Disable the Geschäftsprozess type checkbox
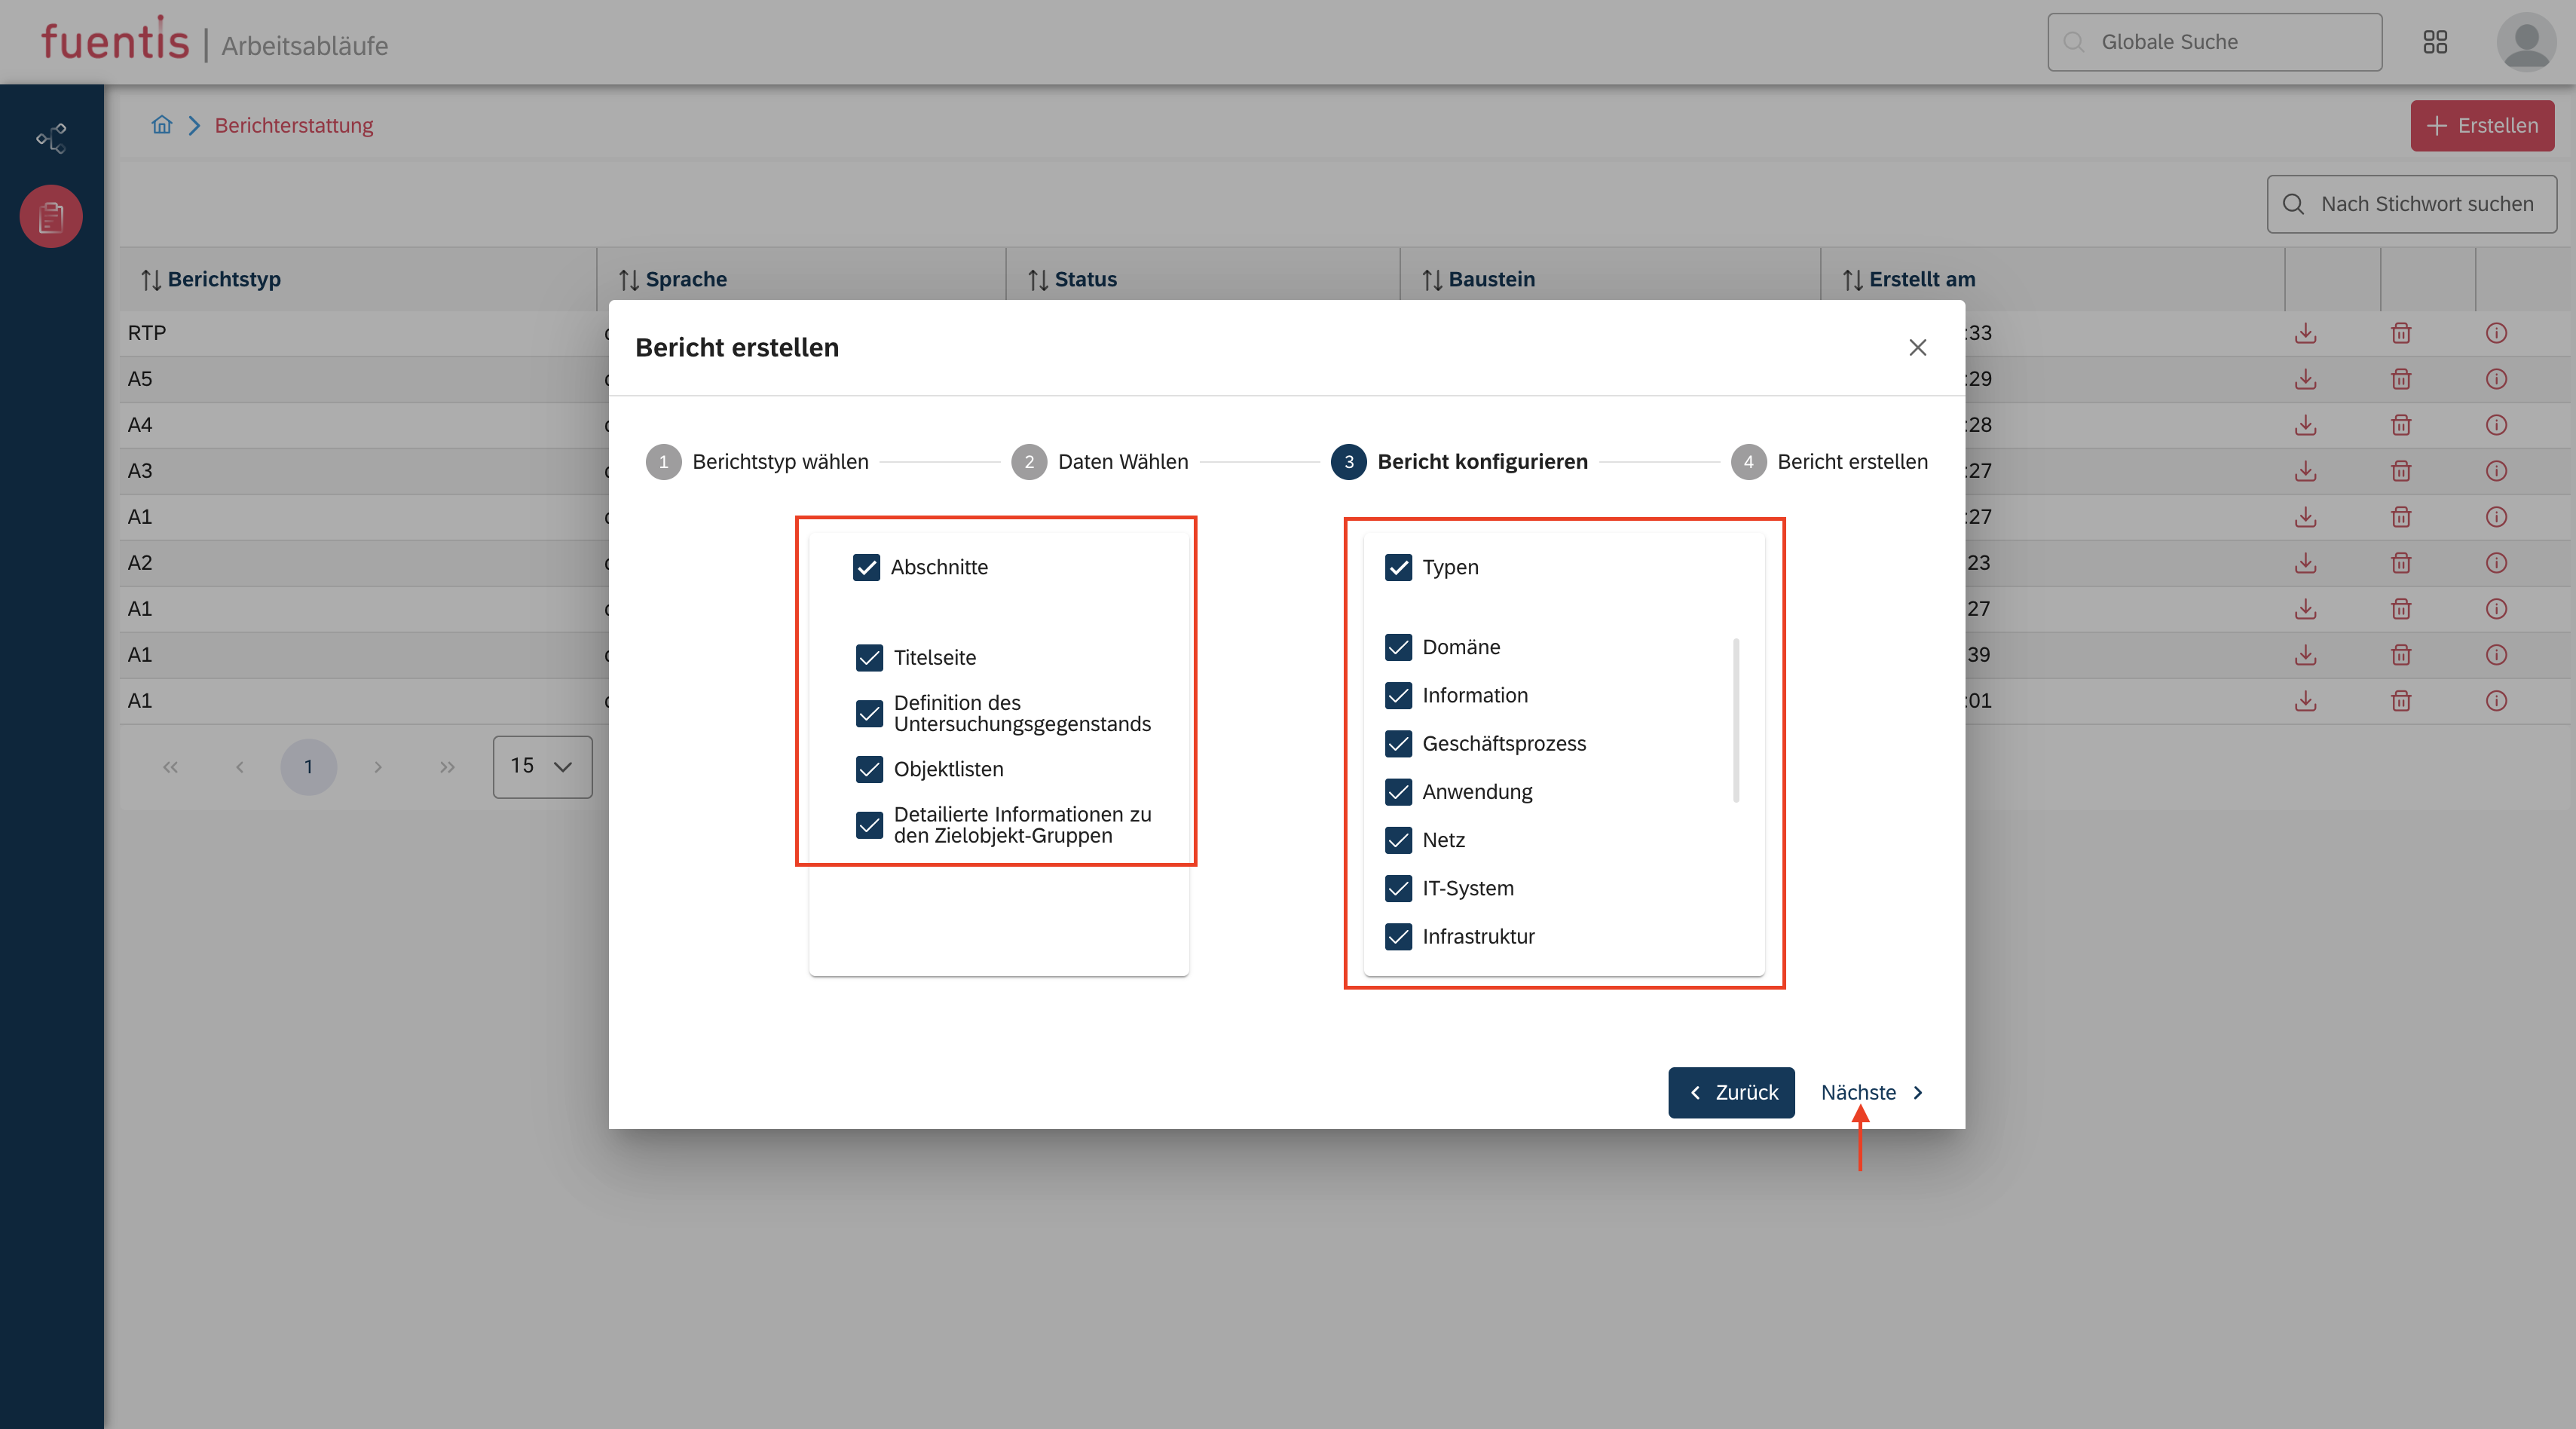2576x1429 pixels. click(1398, 743)
